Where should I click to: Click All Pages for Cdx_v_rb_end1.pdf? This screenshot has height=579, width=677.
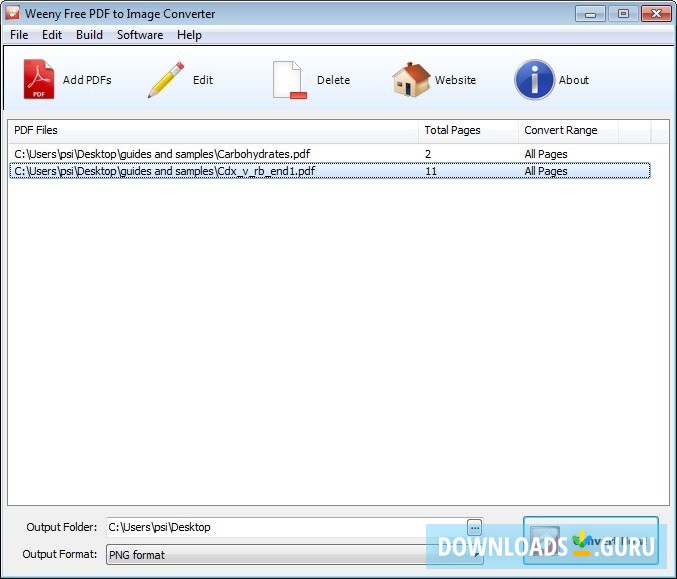pos(546,171)
